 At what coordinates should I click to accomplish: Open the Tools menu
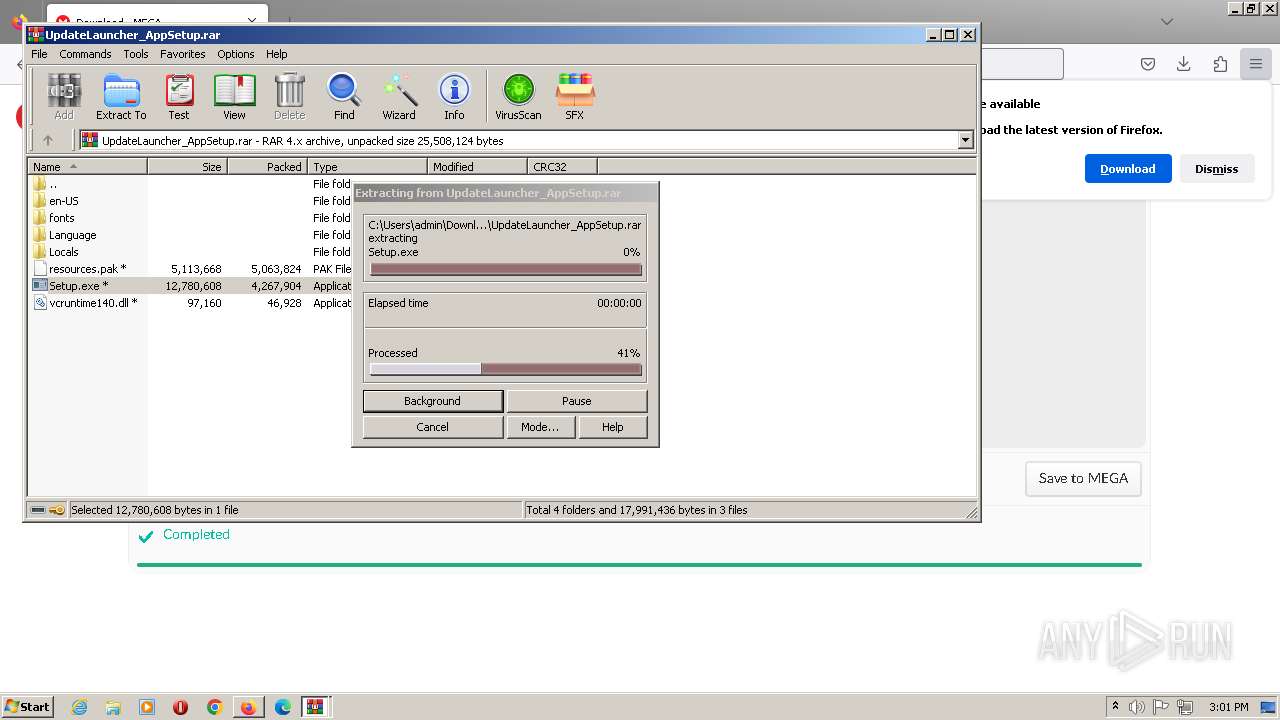(136, 54)
